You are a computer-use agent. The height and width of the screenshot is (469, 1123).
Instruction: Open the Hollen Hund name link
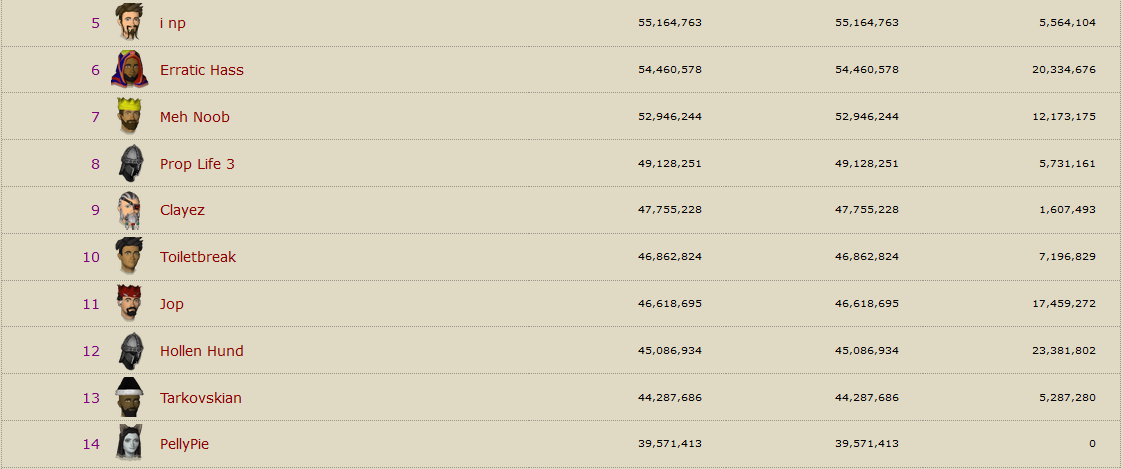(202, 351)
